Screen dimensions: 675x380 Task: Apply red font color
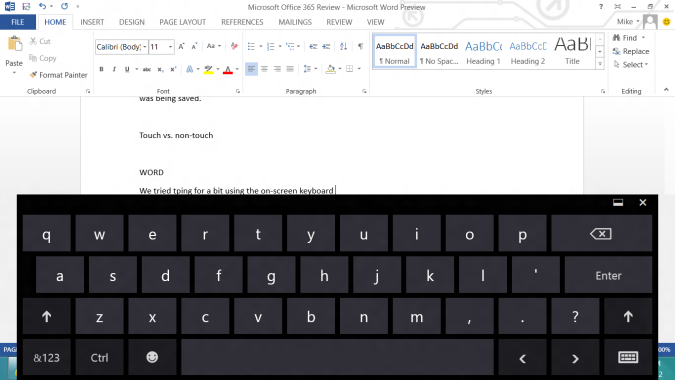[228, 69]
